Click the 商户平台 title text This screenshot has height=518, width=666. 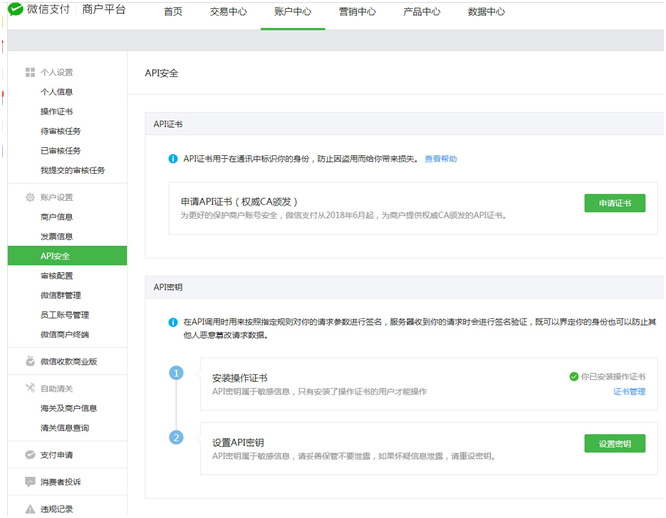point(104,9)
